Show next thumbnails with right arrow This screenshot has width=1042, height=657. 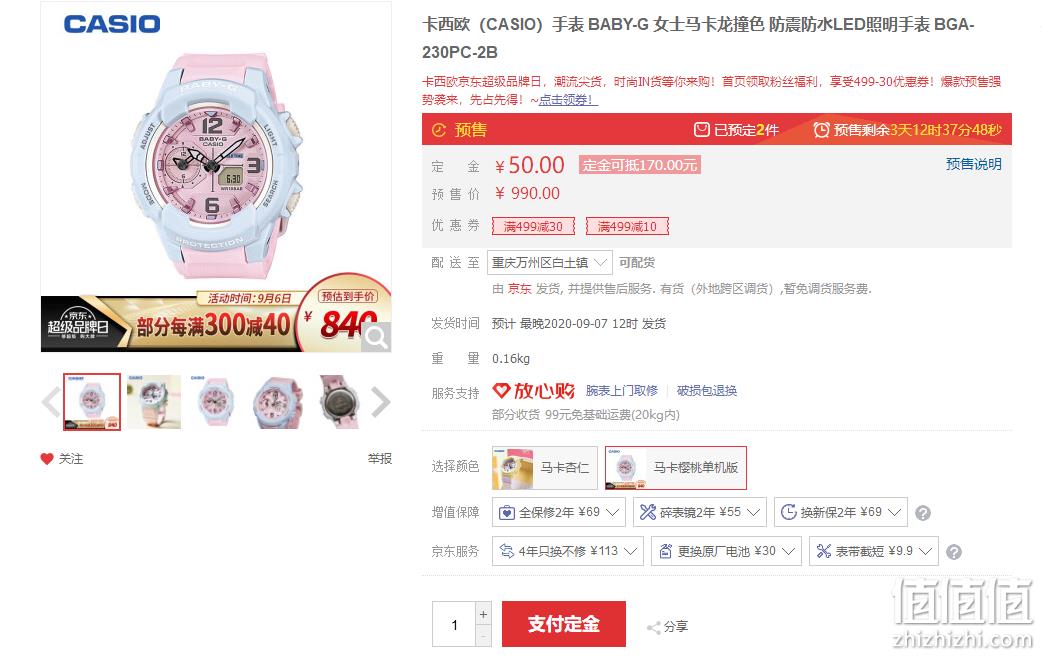(x=379, y=402)
